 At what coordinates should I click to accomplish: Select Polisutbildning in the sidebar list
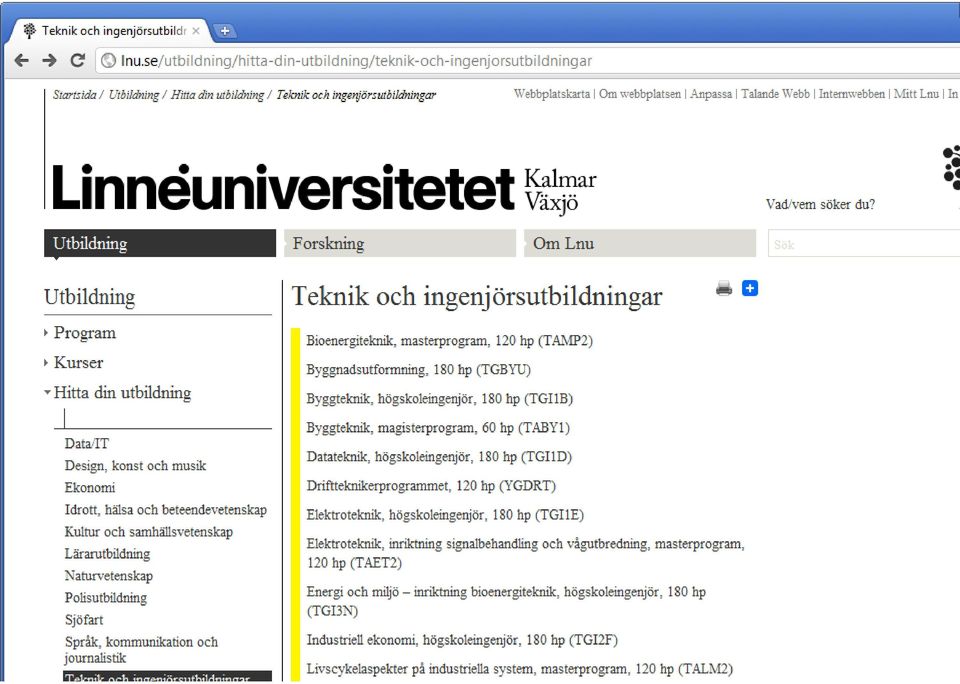click(x=106, y=598)
